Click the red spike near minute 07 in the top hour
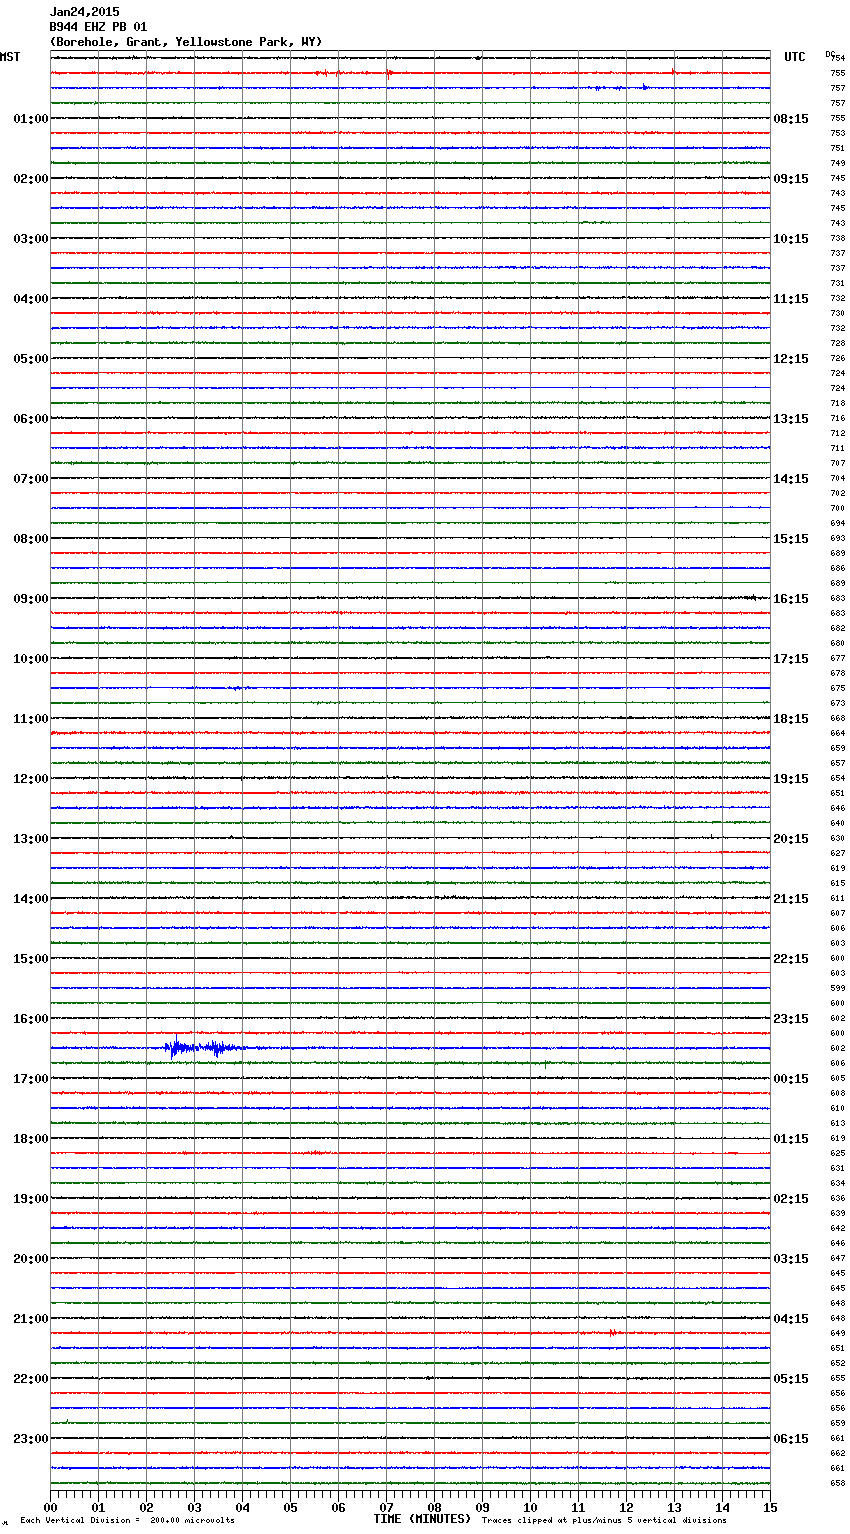This screenshot has height=1534, width=850. coord(389,72)
